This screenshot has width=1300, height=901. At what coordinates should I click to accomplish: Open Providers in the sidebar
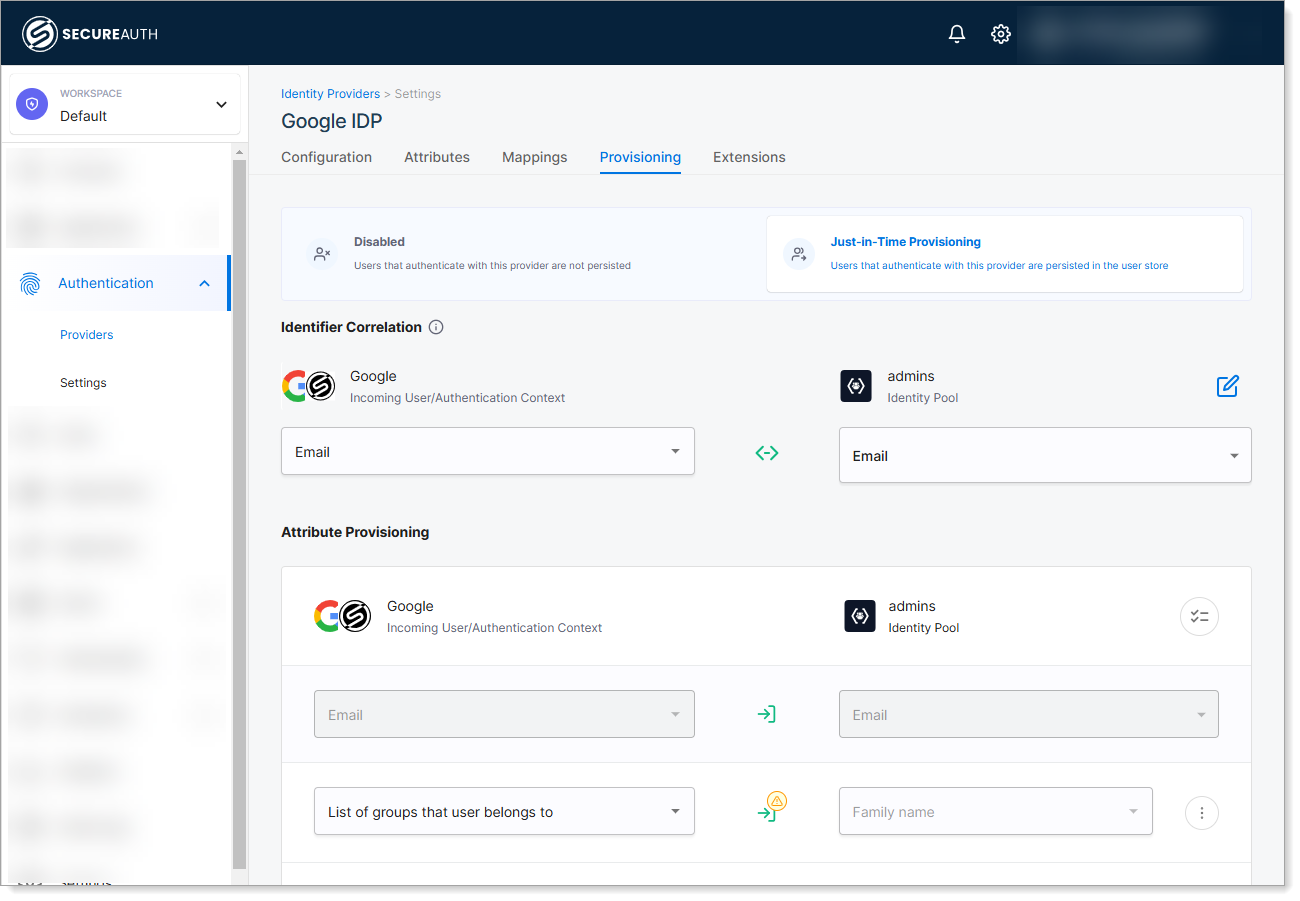point(86,335)
